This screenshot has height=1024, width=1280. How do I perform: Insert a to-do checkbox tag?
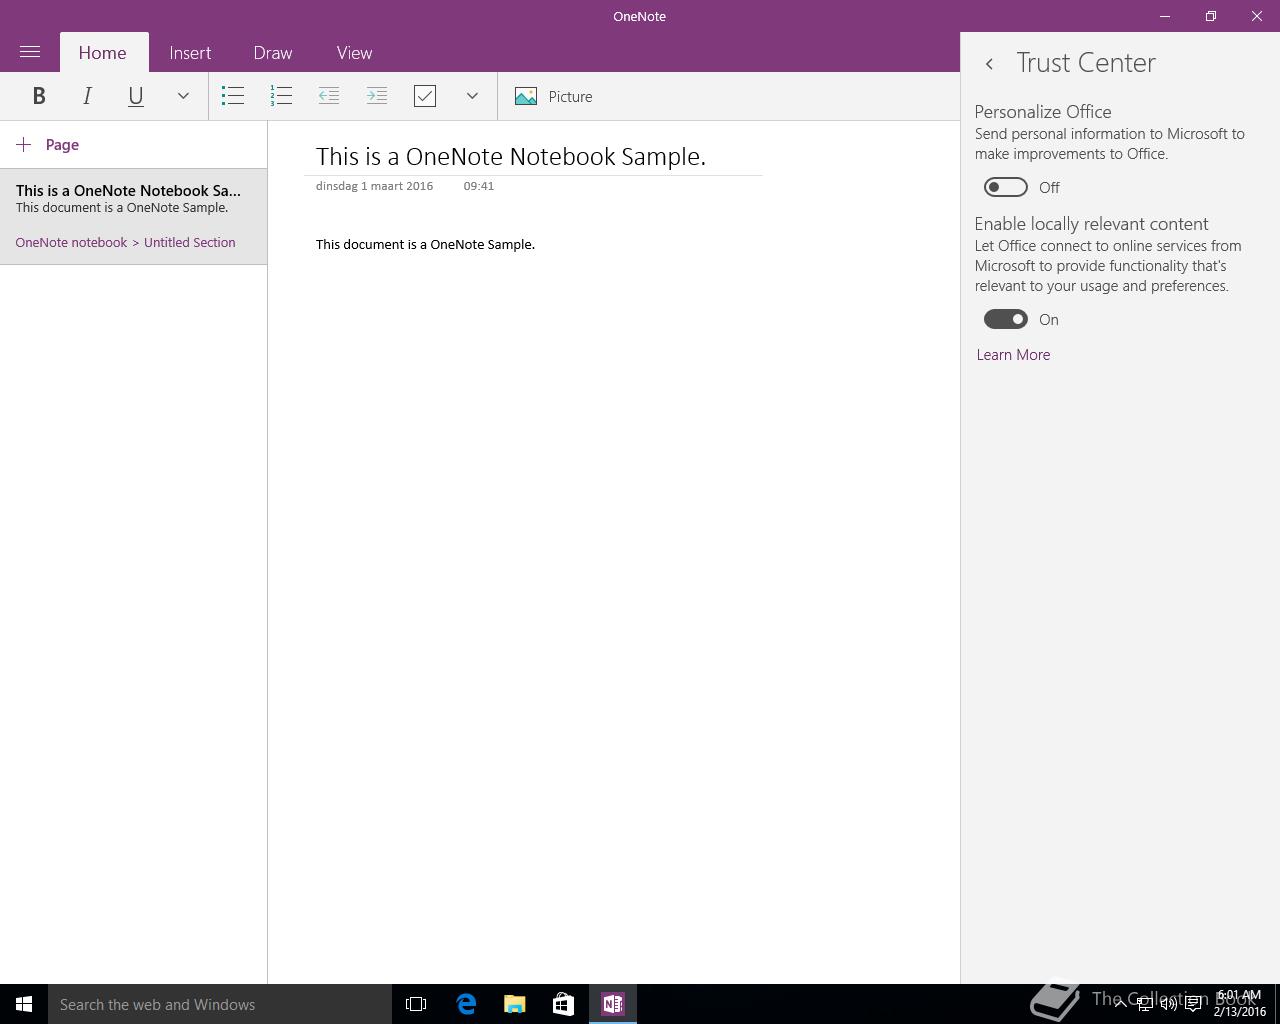[425, 96]
